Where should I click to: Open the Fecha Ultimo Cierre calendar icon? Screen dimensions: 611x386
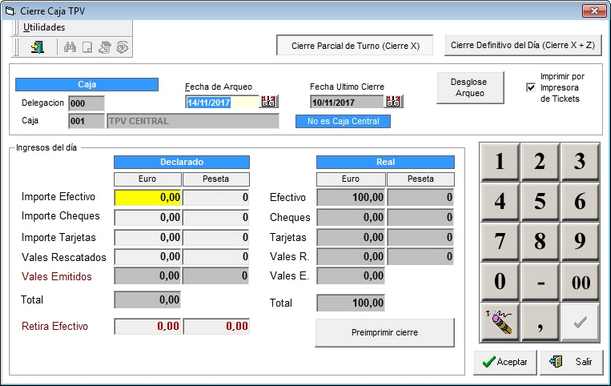[393, 102]
